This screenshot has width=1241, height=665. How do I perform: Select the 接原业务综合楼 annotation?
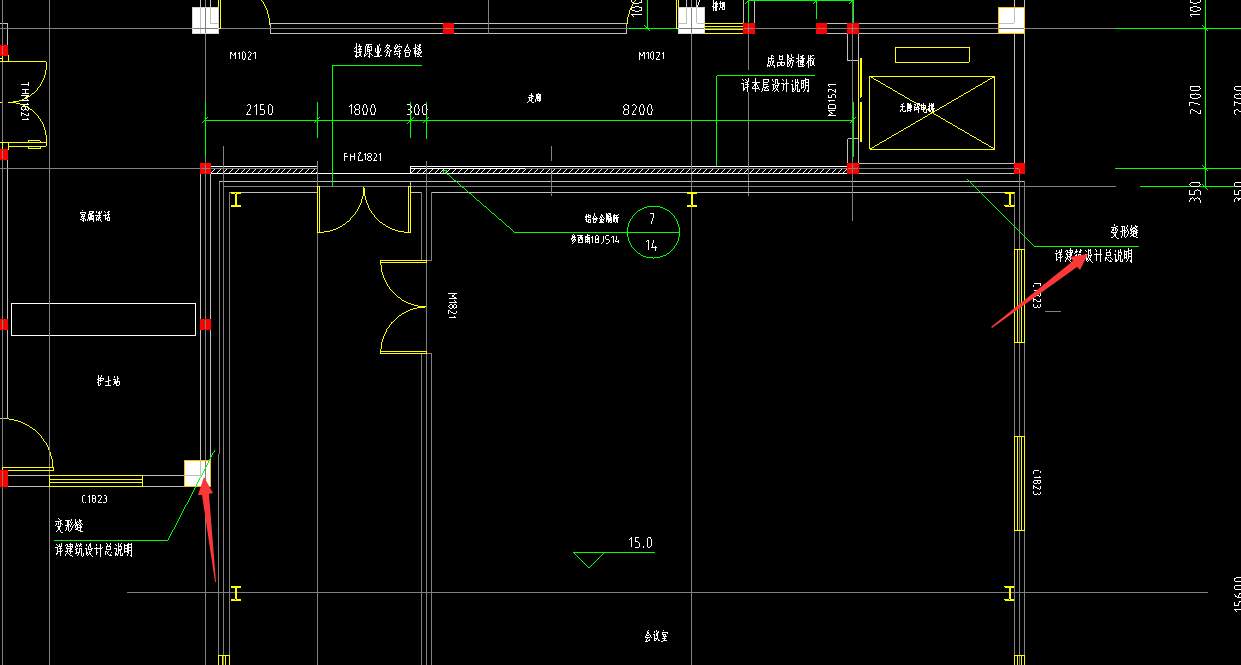[388, 51]
